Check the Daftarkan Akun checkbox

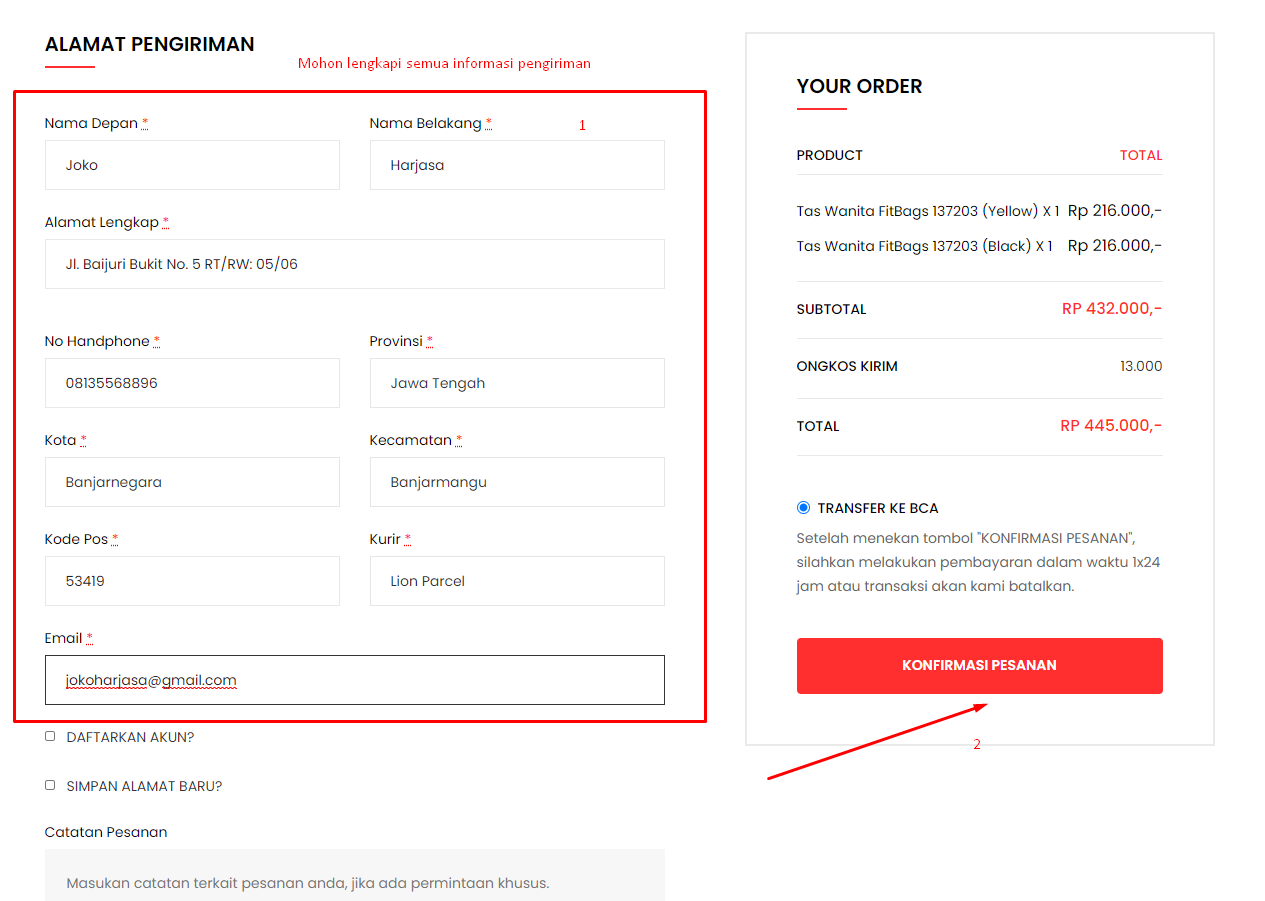(50, 736)
